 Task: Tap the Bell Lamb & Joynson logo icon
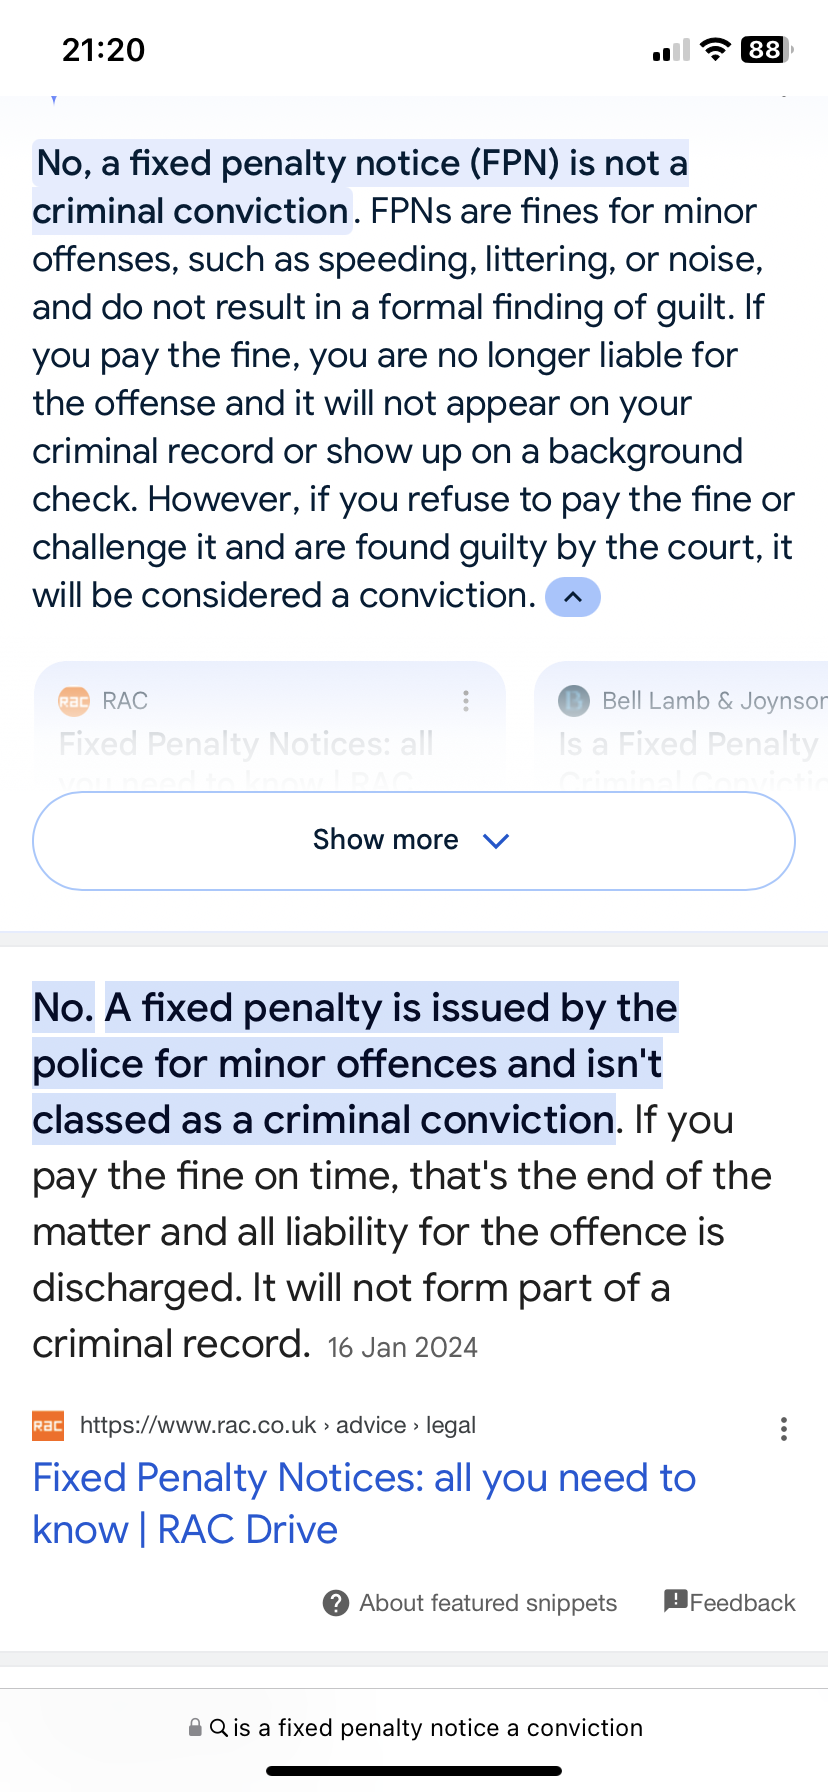pyautogui.click(x=574, y=701)
